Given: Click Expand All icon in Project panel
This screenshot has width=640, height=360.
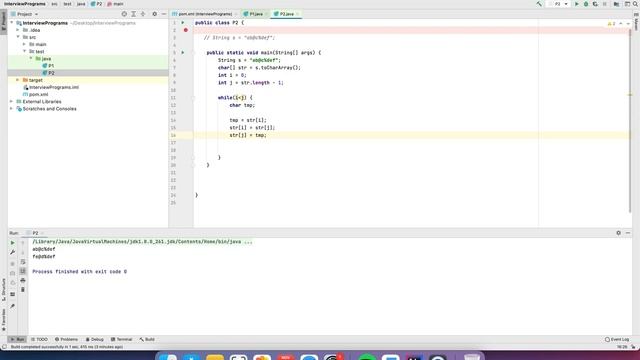Looking at the screenshot, I should pyautogui.click(x=133, y=14).
